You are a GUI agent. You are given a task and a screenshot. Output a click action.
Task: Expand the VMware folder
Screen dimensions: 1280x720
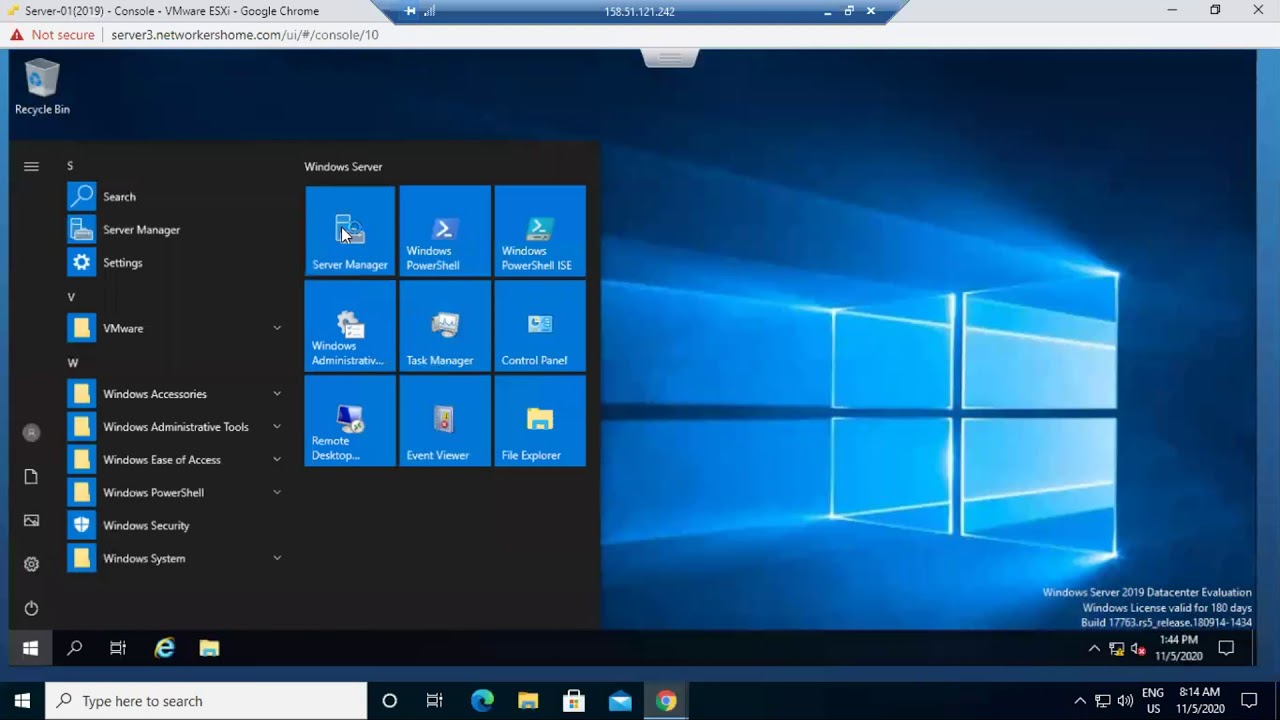(177, 328)
